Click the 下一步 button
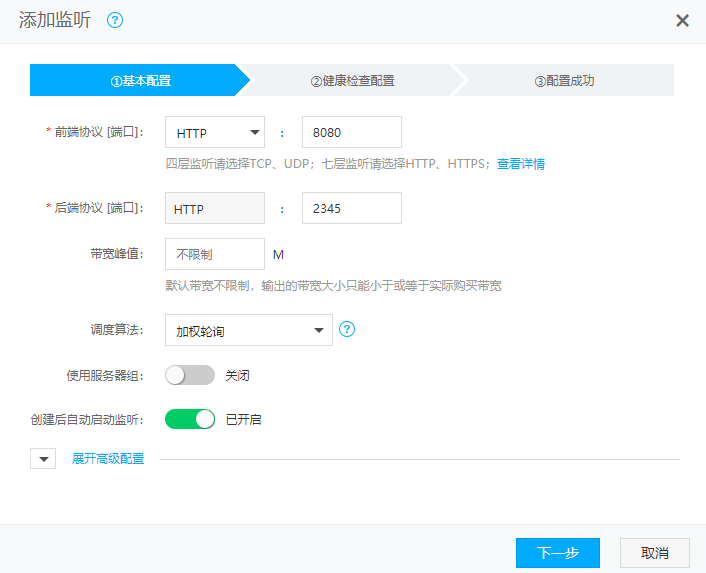The image size is (706, 573). click(558, 553)
